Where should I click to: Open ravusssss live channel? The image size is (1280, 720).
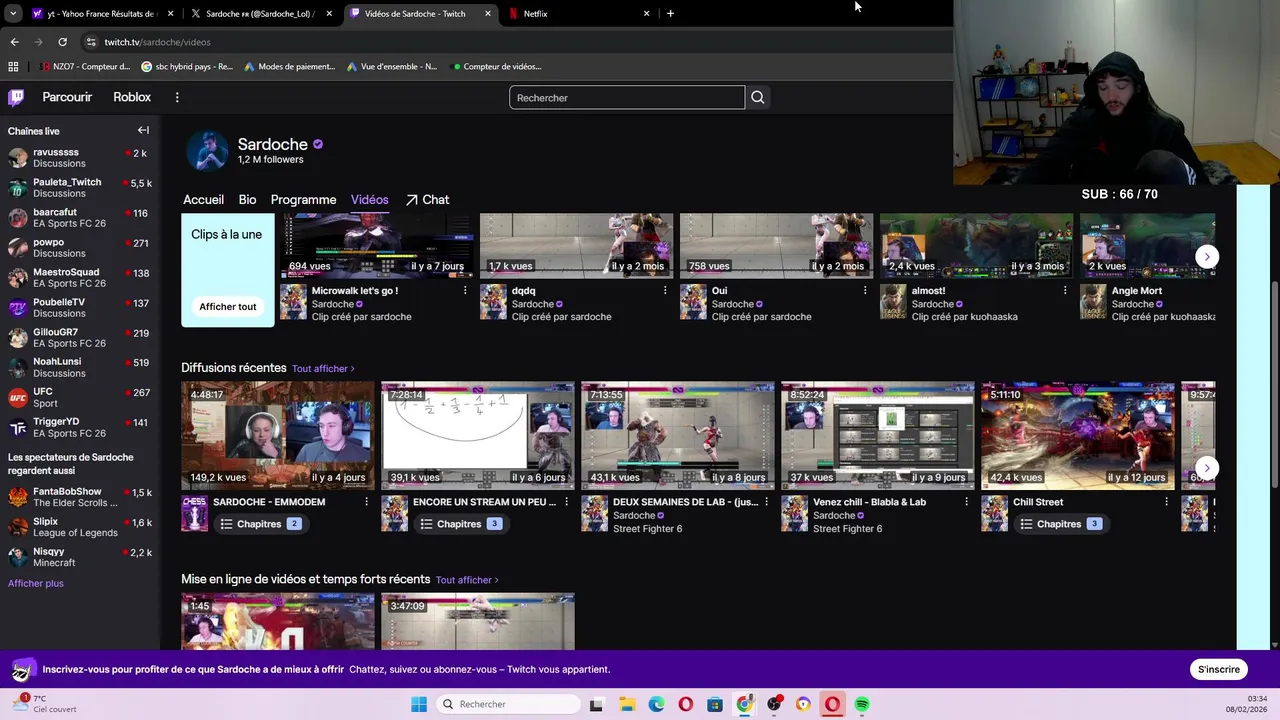pos(78,158)
